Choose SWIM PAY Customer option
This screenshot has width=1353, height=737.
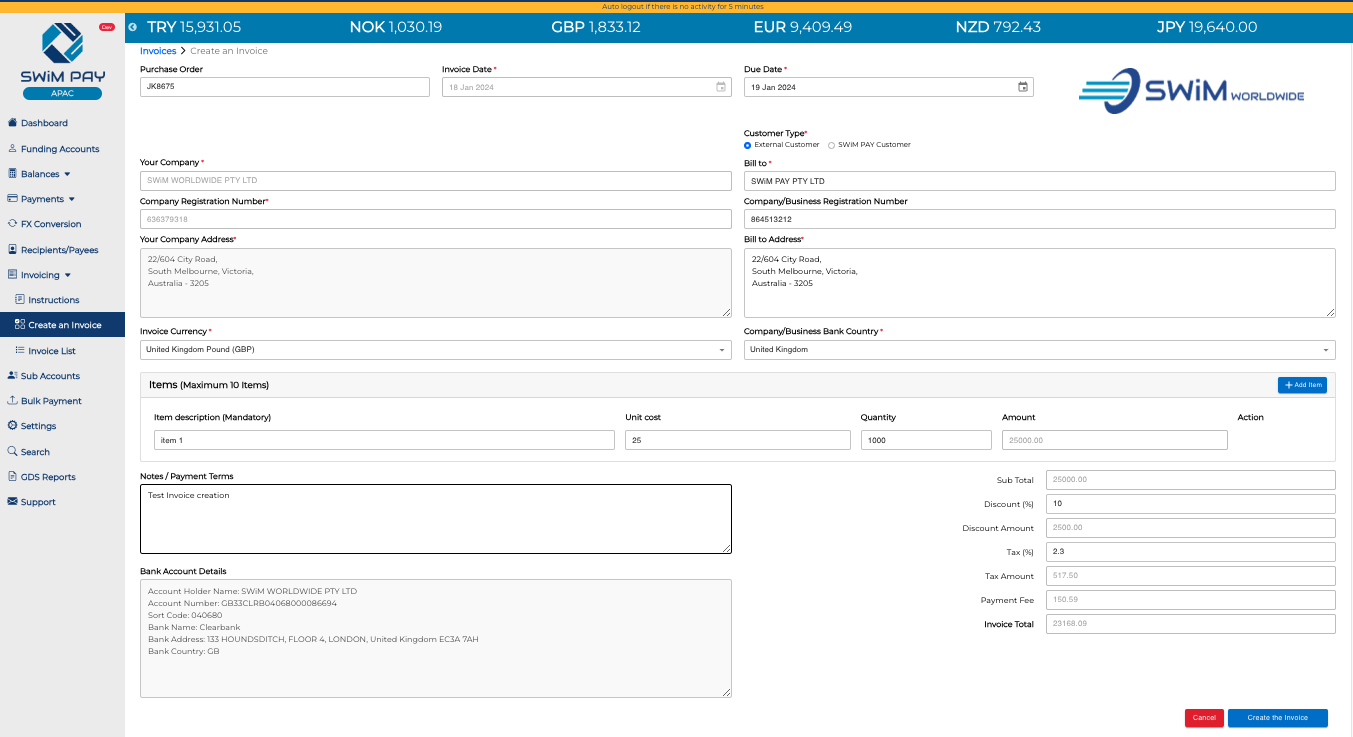(831, 144)
